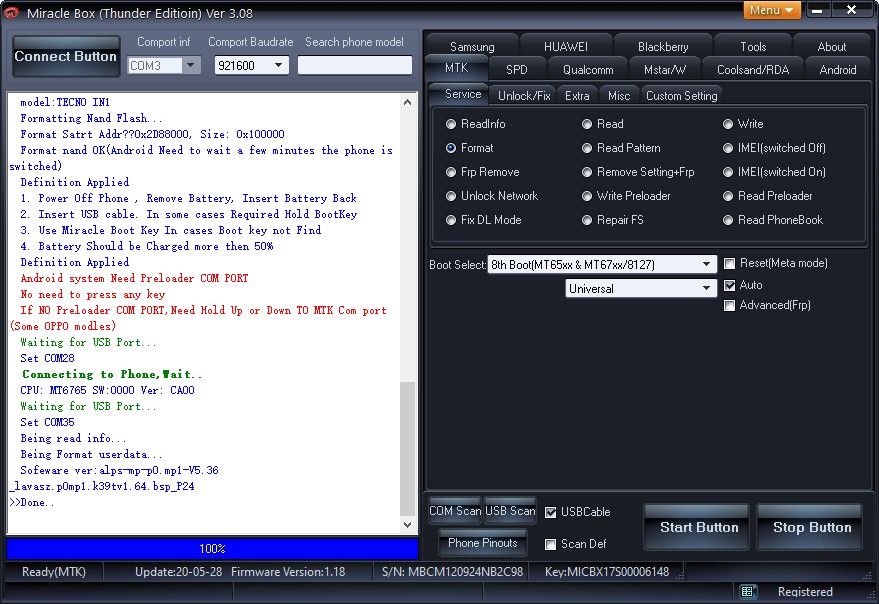879x604 pixels.
Task: Click the >>Done.. log line
Action: [32, 502]
